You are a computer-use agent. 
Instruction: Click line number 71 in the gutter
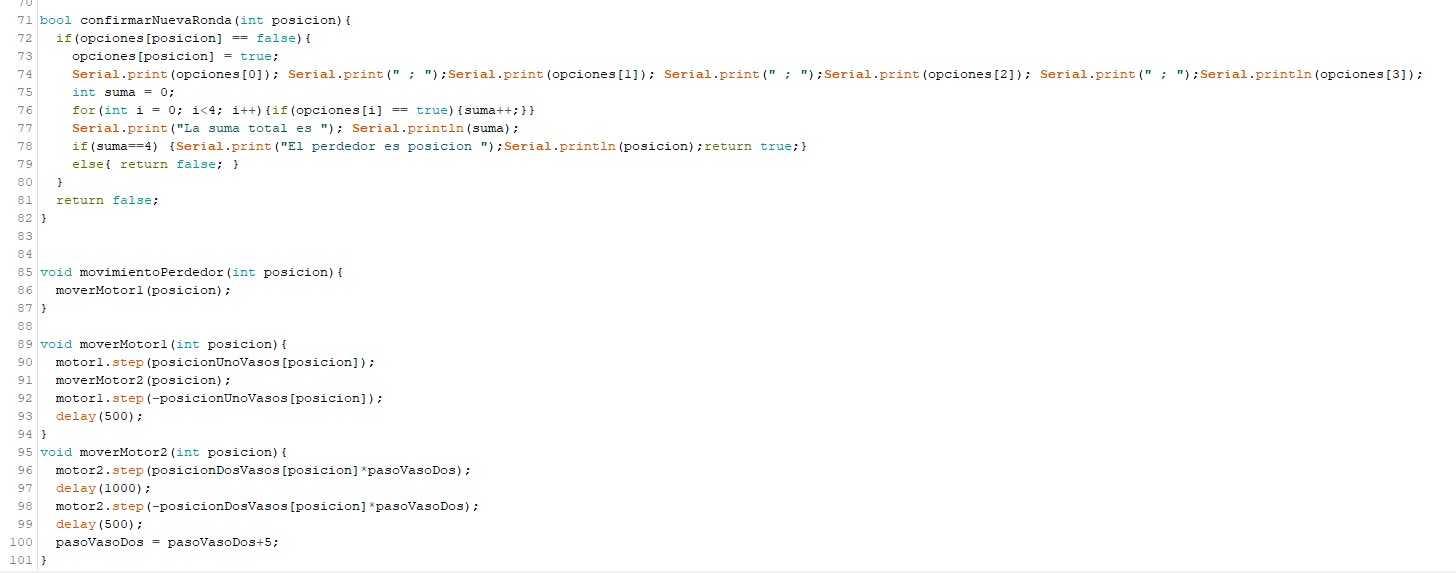tap(24, 20)
